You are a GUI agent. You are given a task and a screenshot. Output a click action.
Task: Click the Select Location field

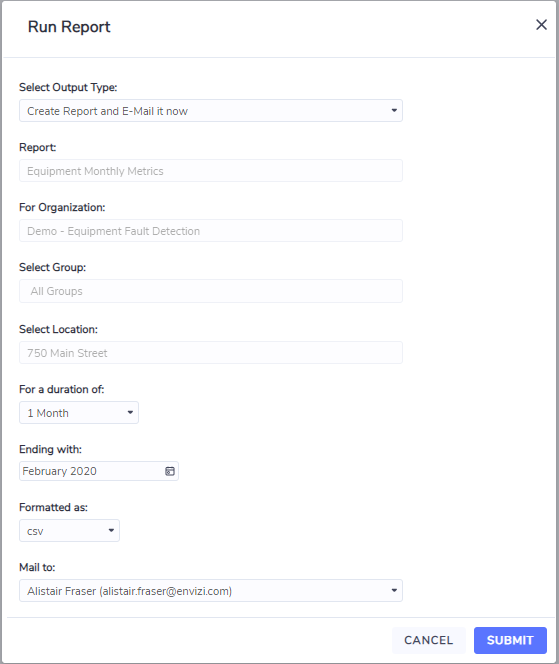click(x=210, y=353)
